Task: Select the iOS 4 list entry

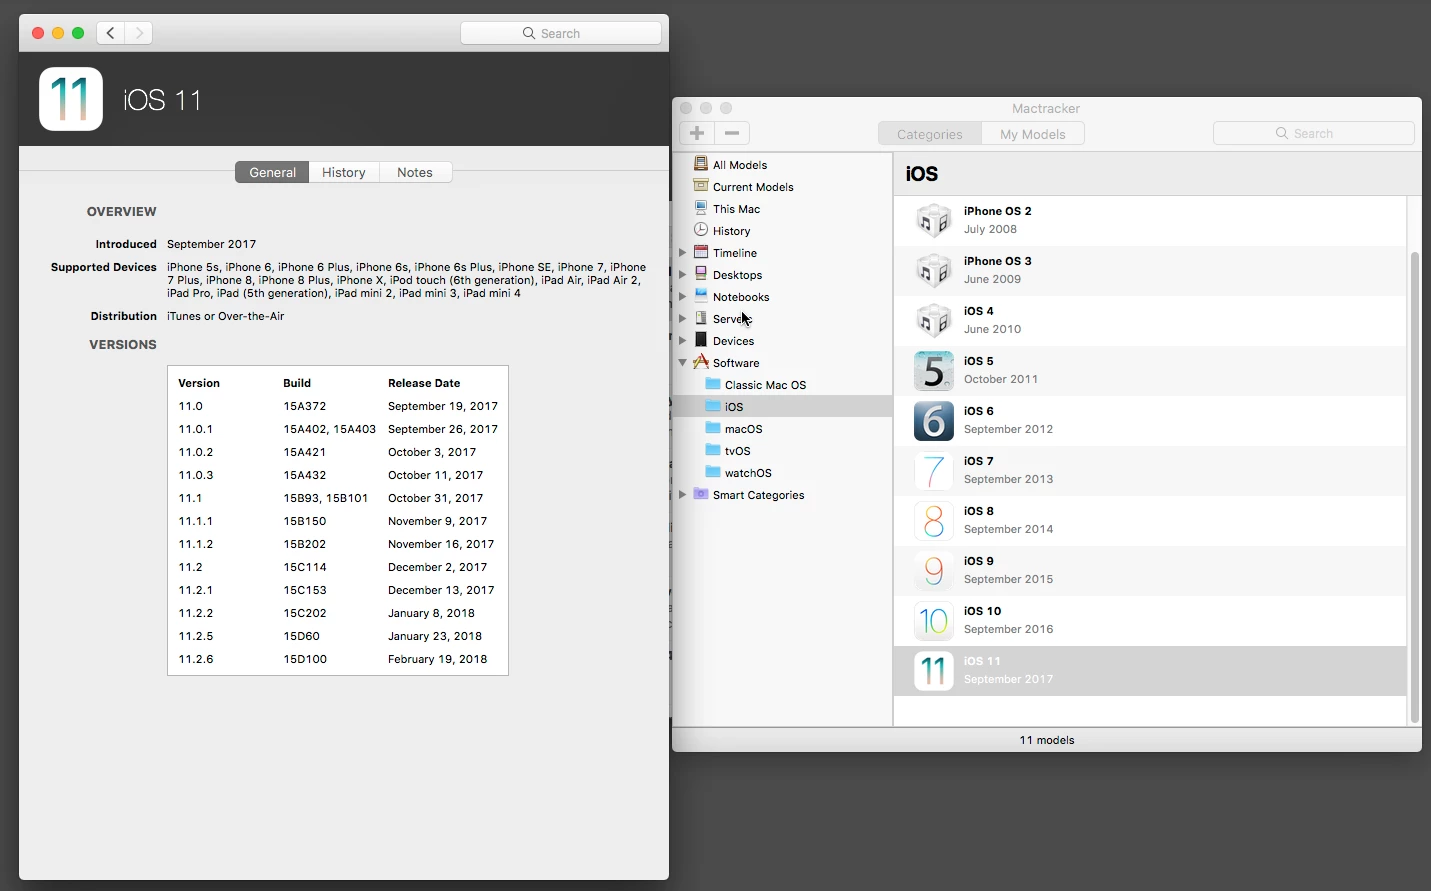Action: [x=1150, y=320]
